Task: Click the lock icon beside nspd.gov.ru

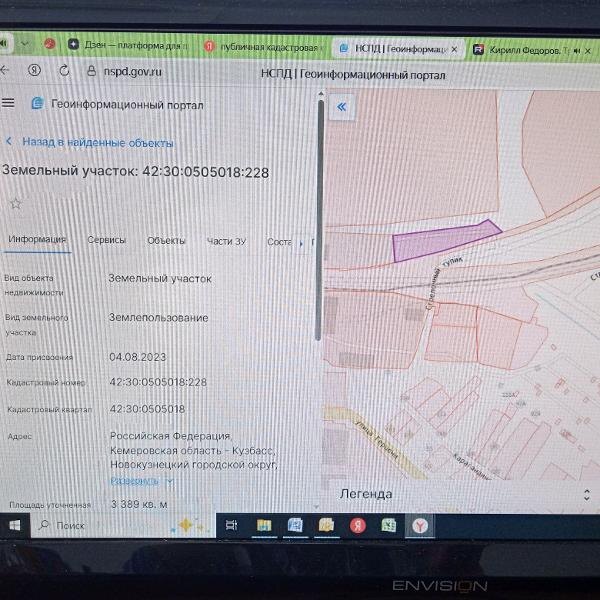Action: tap(91, 71)
